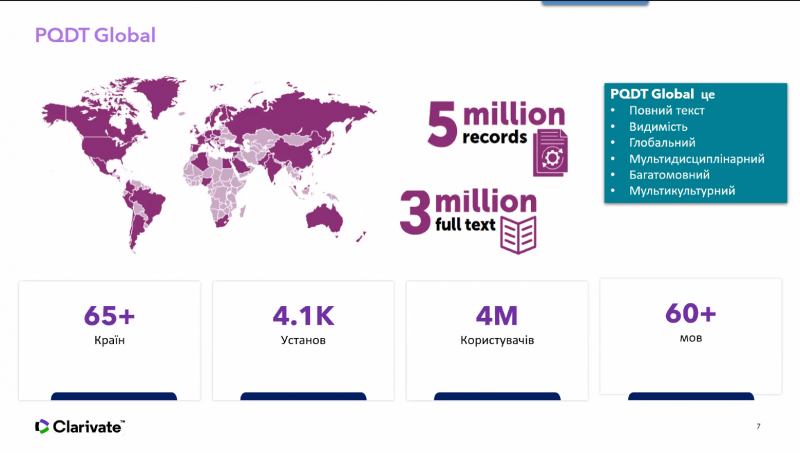Viewport: 800px width, 453px height.
Task: Click the '4M' statistic
Action: (497, 316)
